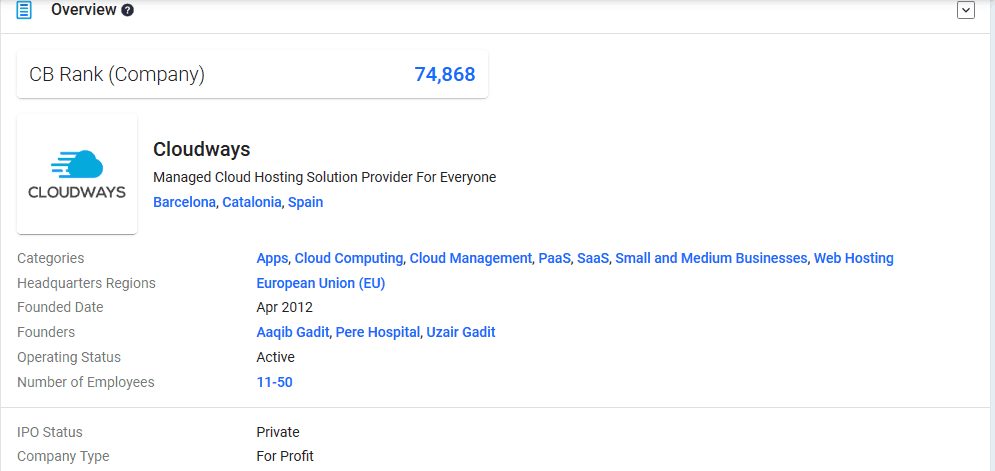Image resolution: width=995 pixels, height=471 pixels.
Task: Click the Founders field label
Action: 46,332
